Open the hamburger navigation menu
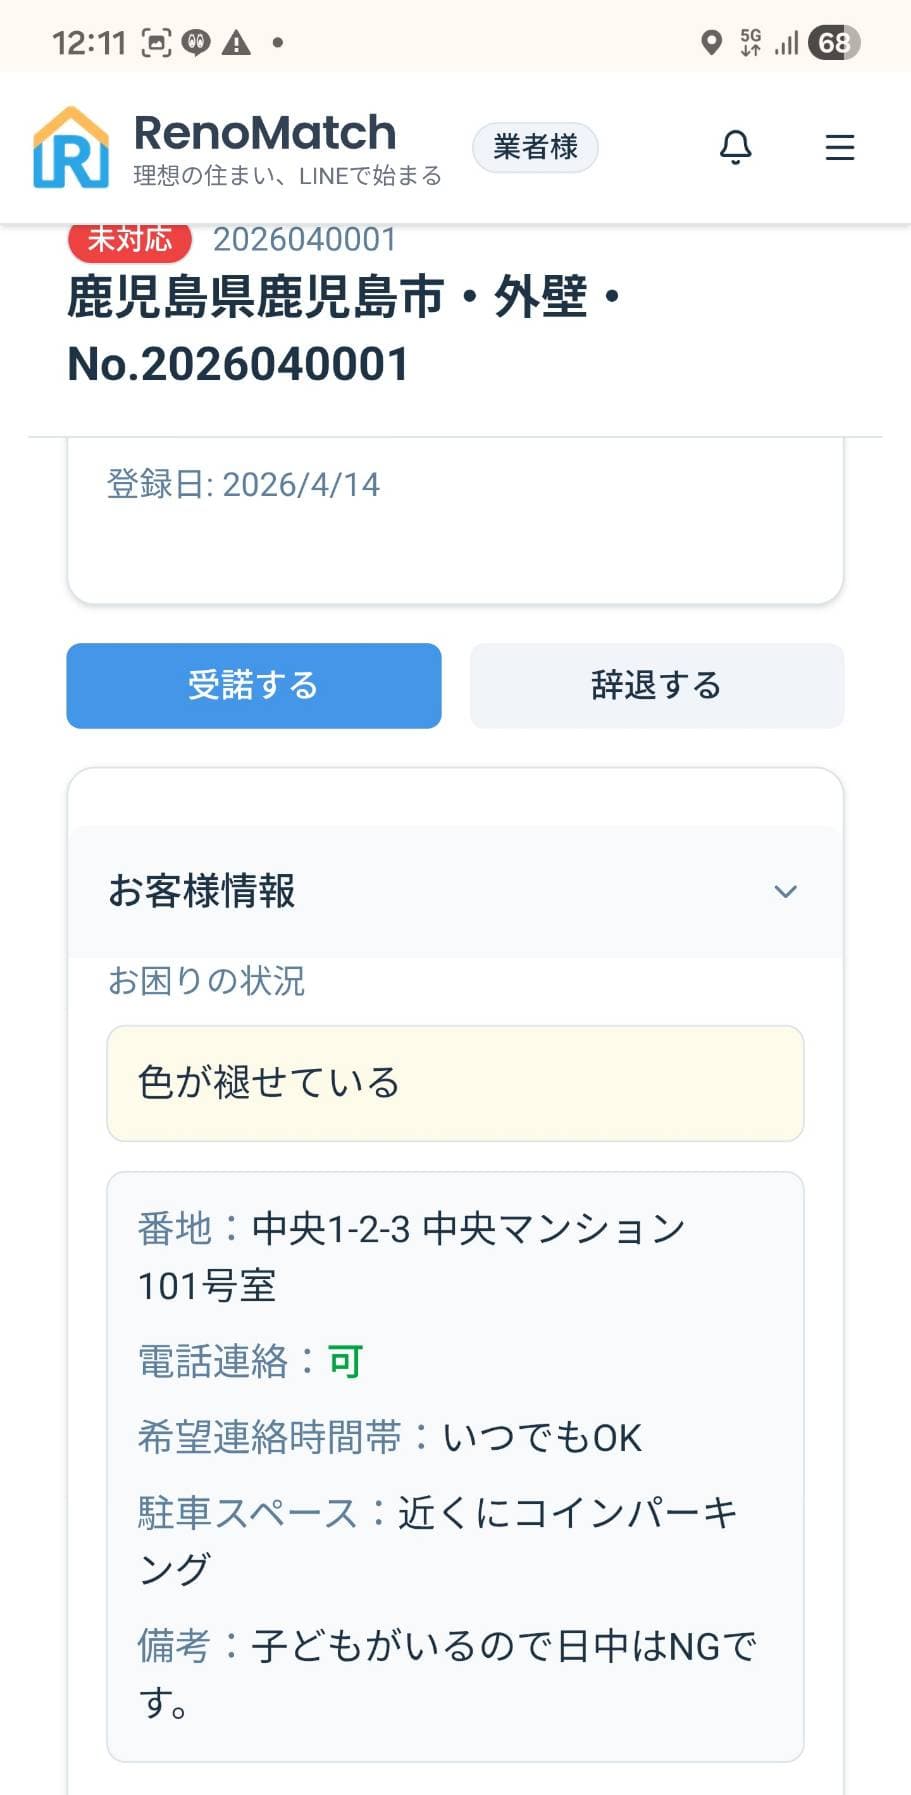 coord(839,147)
